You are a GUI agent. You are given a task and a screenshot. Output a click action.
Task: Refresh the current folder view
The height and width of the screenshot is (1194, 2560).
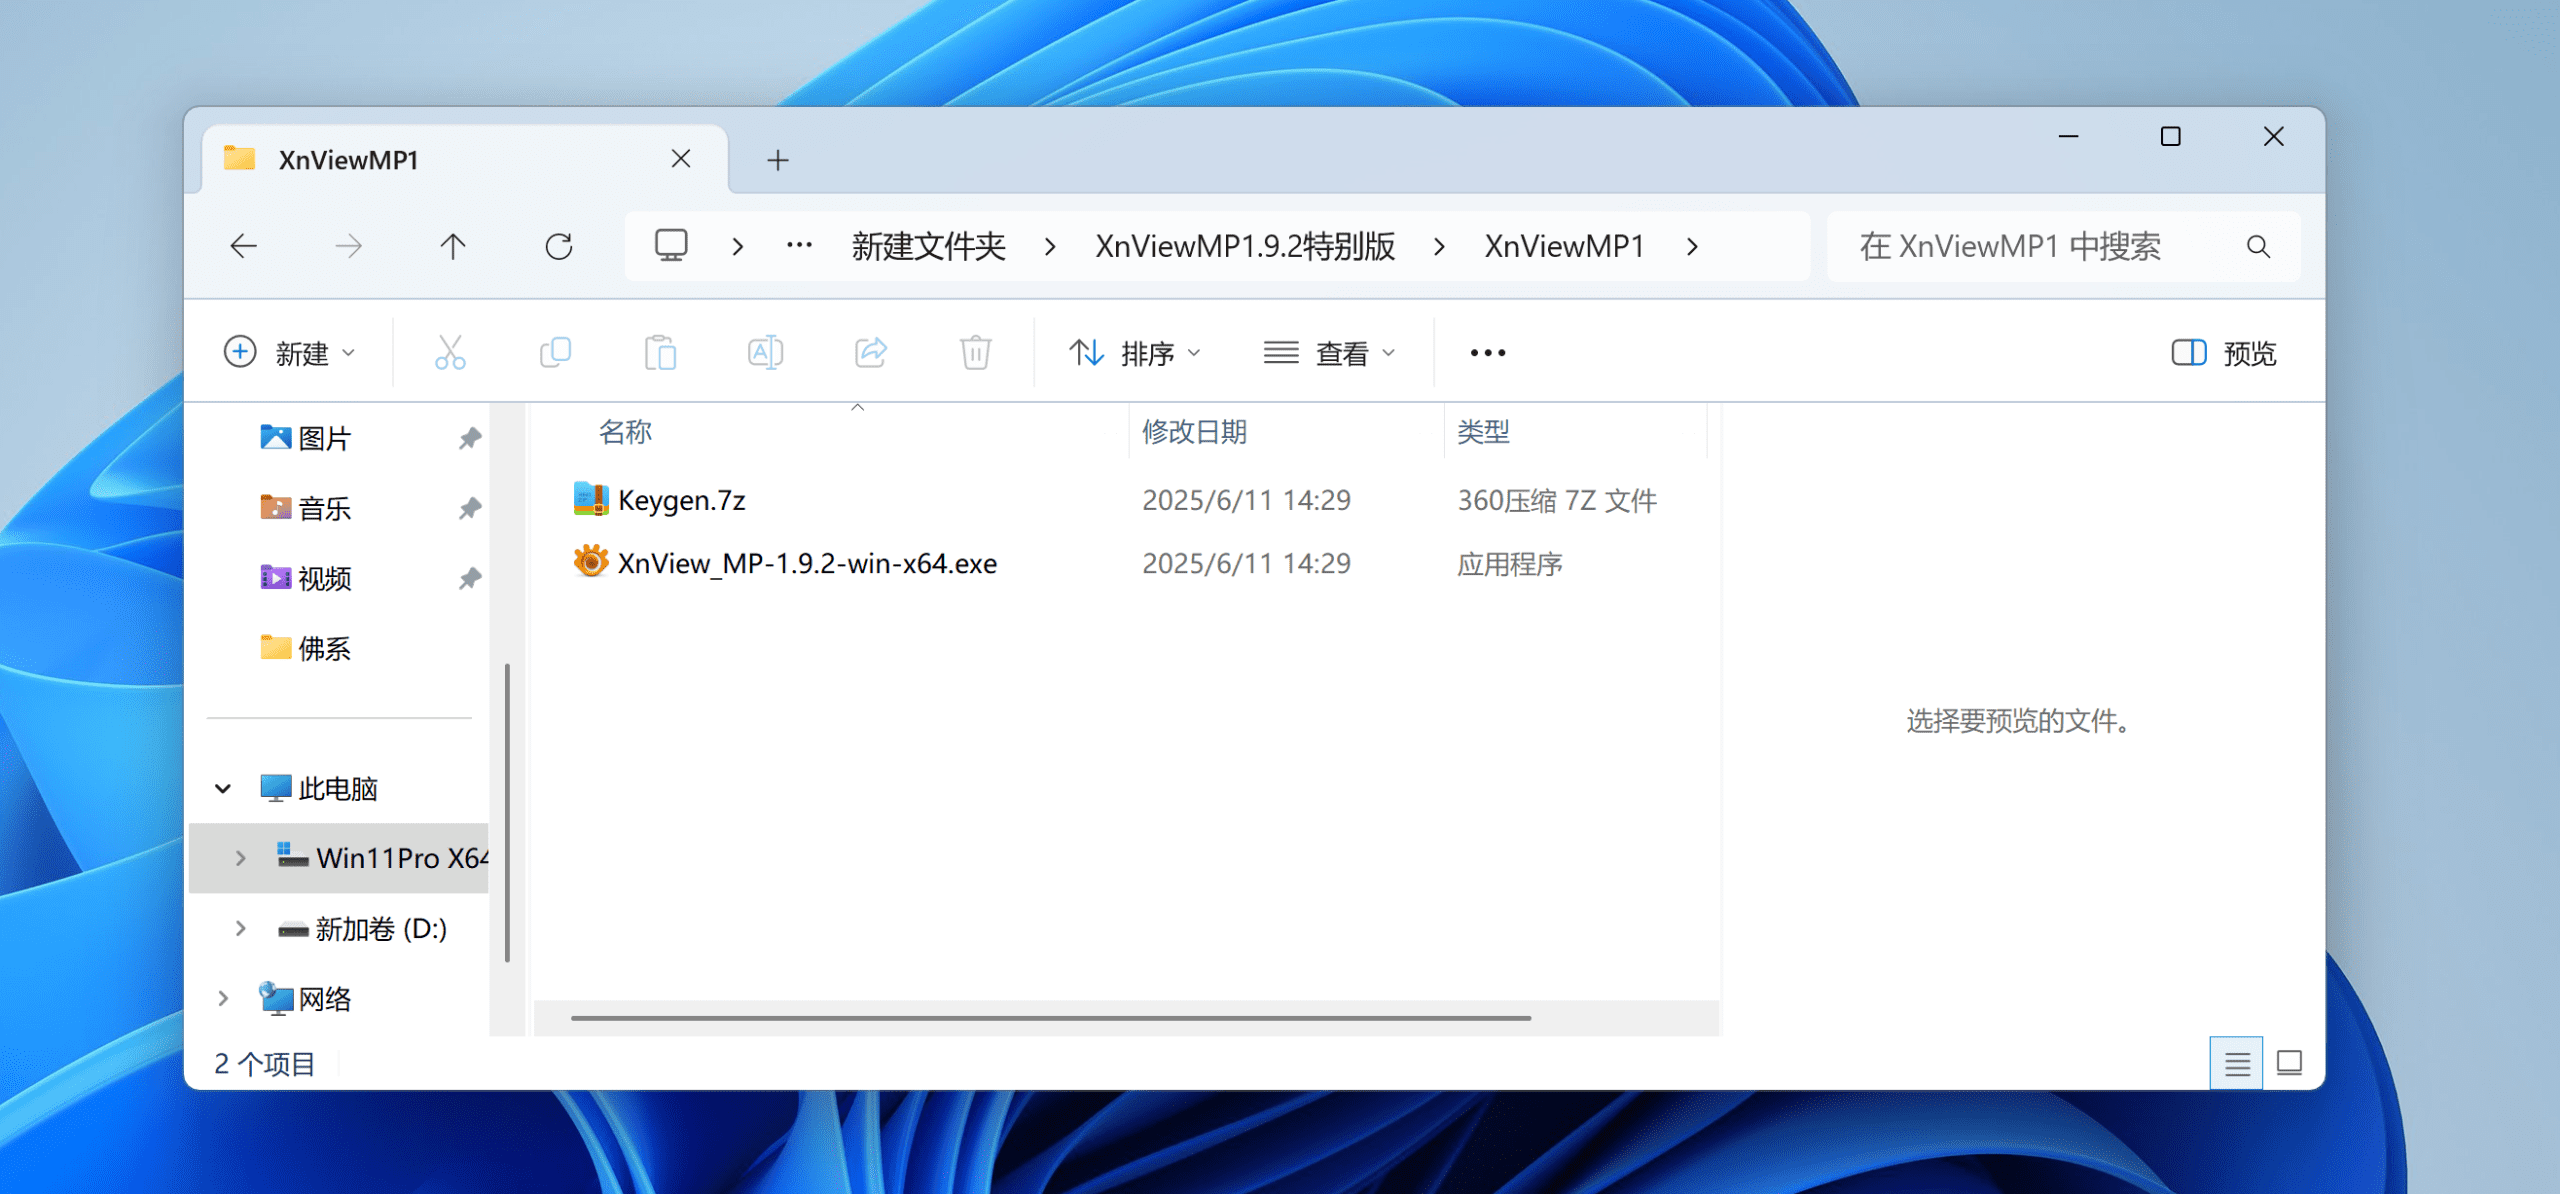(x=558, y=246)
